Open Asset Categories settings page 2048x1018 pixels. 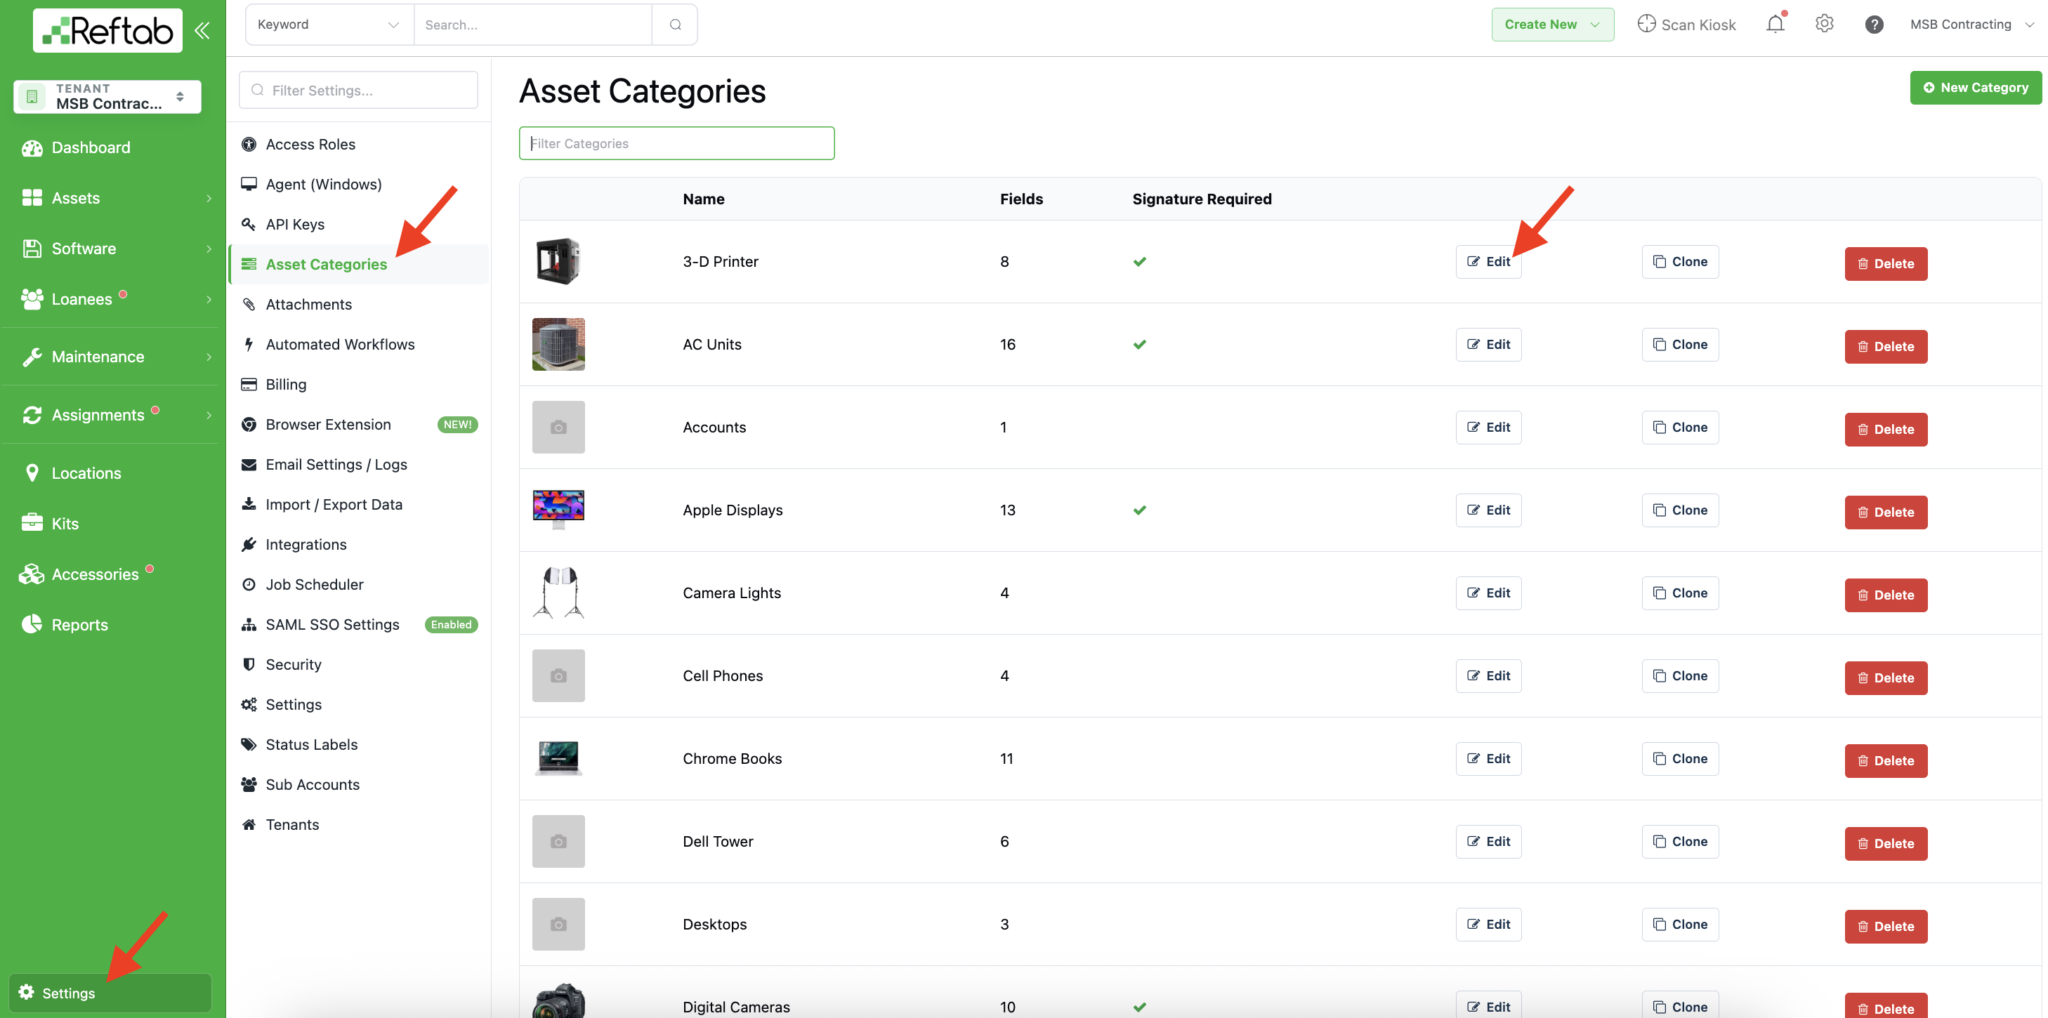360,264
